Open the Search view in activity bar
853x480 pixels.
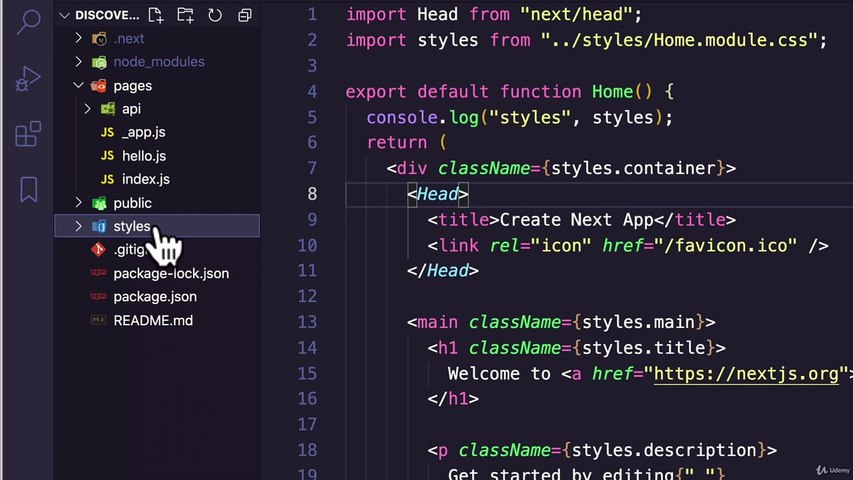point(28,22)
